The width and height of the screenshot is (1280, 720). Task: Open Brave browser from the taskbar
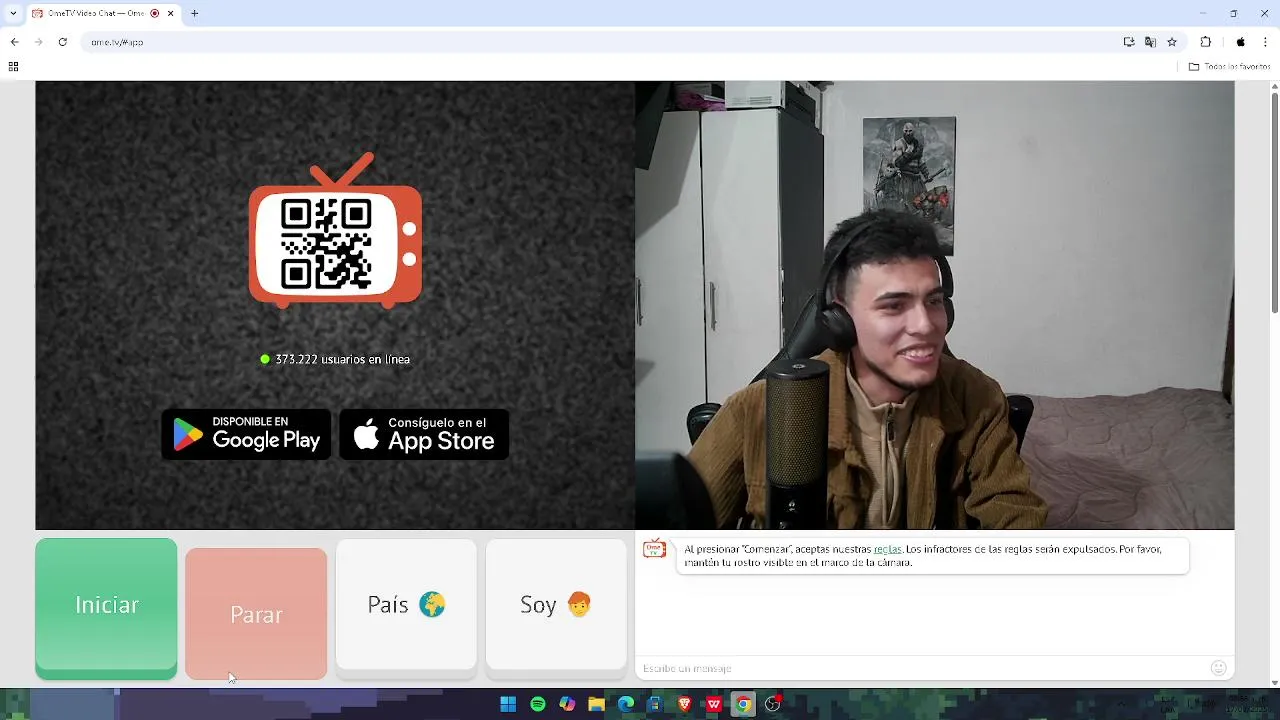pos(685,704)
